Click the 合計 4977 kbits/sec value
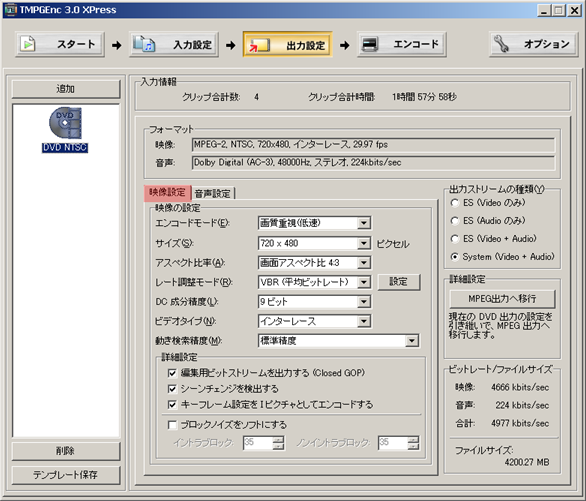 [x=520, y=423]
